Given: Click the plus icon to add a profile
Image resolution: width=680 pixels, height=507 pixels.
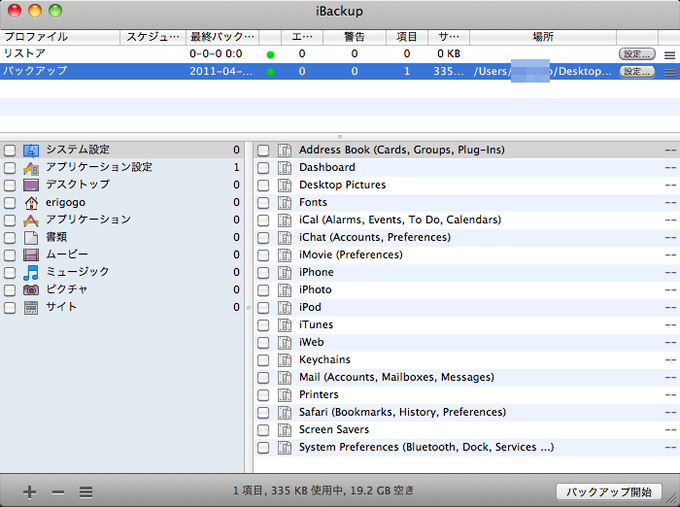Looking at the screenshot, I should (x=29, y=492).
